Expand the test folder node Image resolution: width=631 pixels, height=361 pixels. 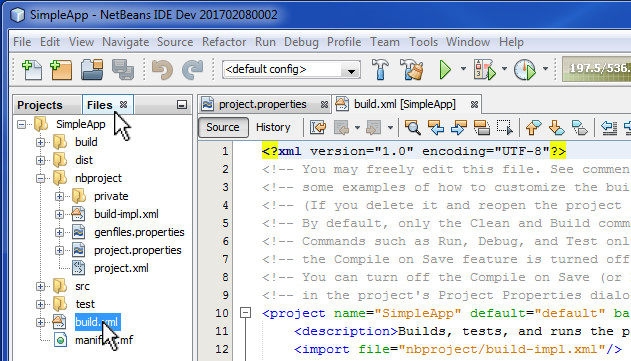40,304
